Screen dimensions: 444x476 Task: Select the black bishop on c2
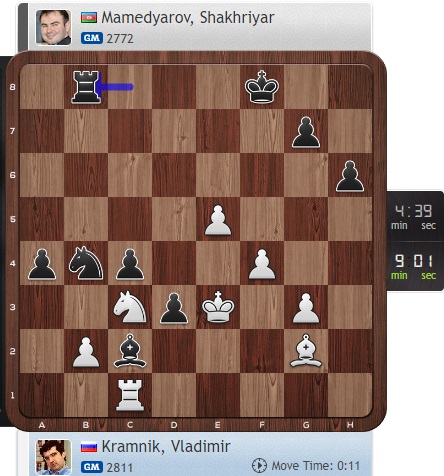click(x=130, y=351)
